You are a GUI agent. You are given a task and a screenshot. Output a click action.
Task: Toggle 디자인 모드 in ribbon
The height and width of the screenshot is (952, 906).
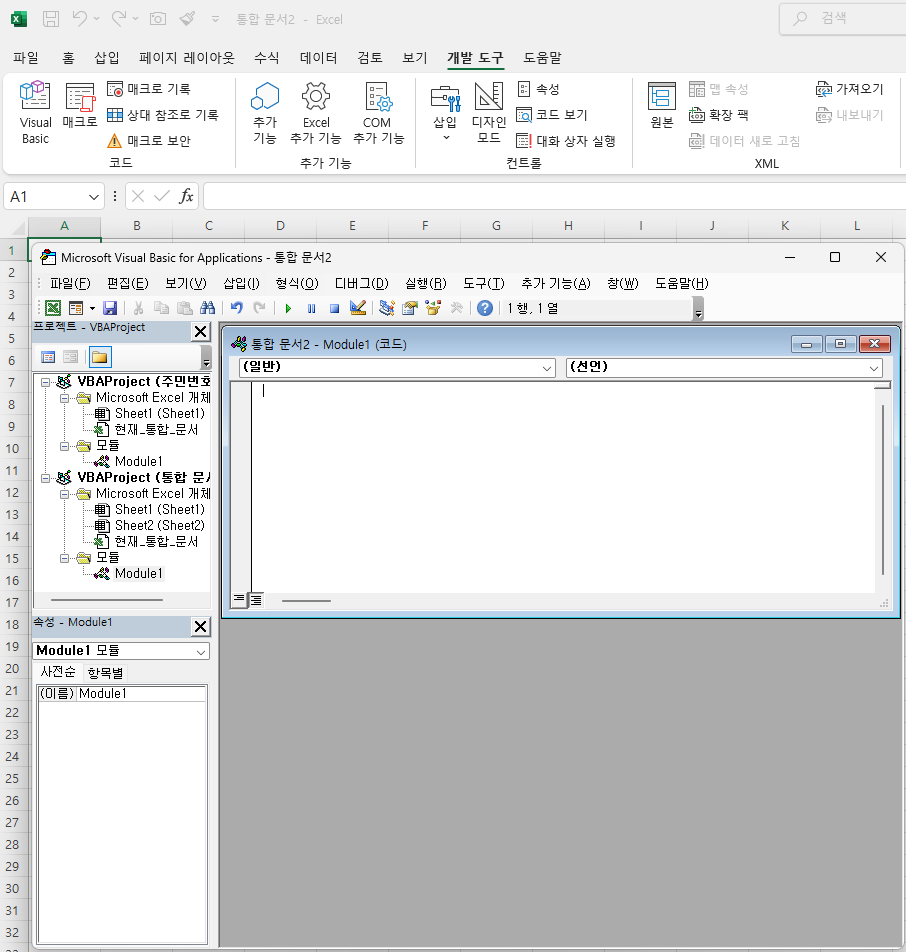[489, 113]
